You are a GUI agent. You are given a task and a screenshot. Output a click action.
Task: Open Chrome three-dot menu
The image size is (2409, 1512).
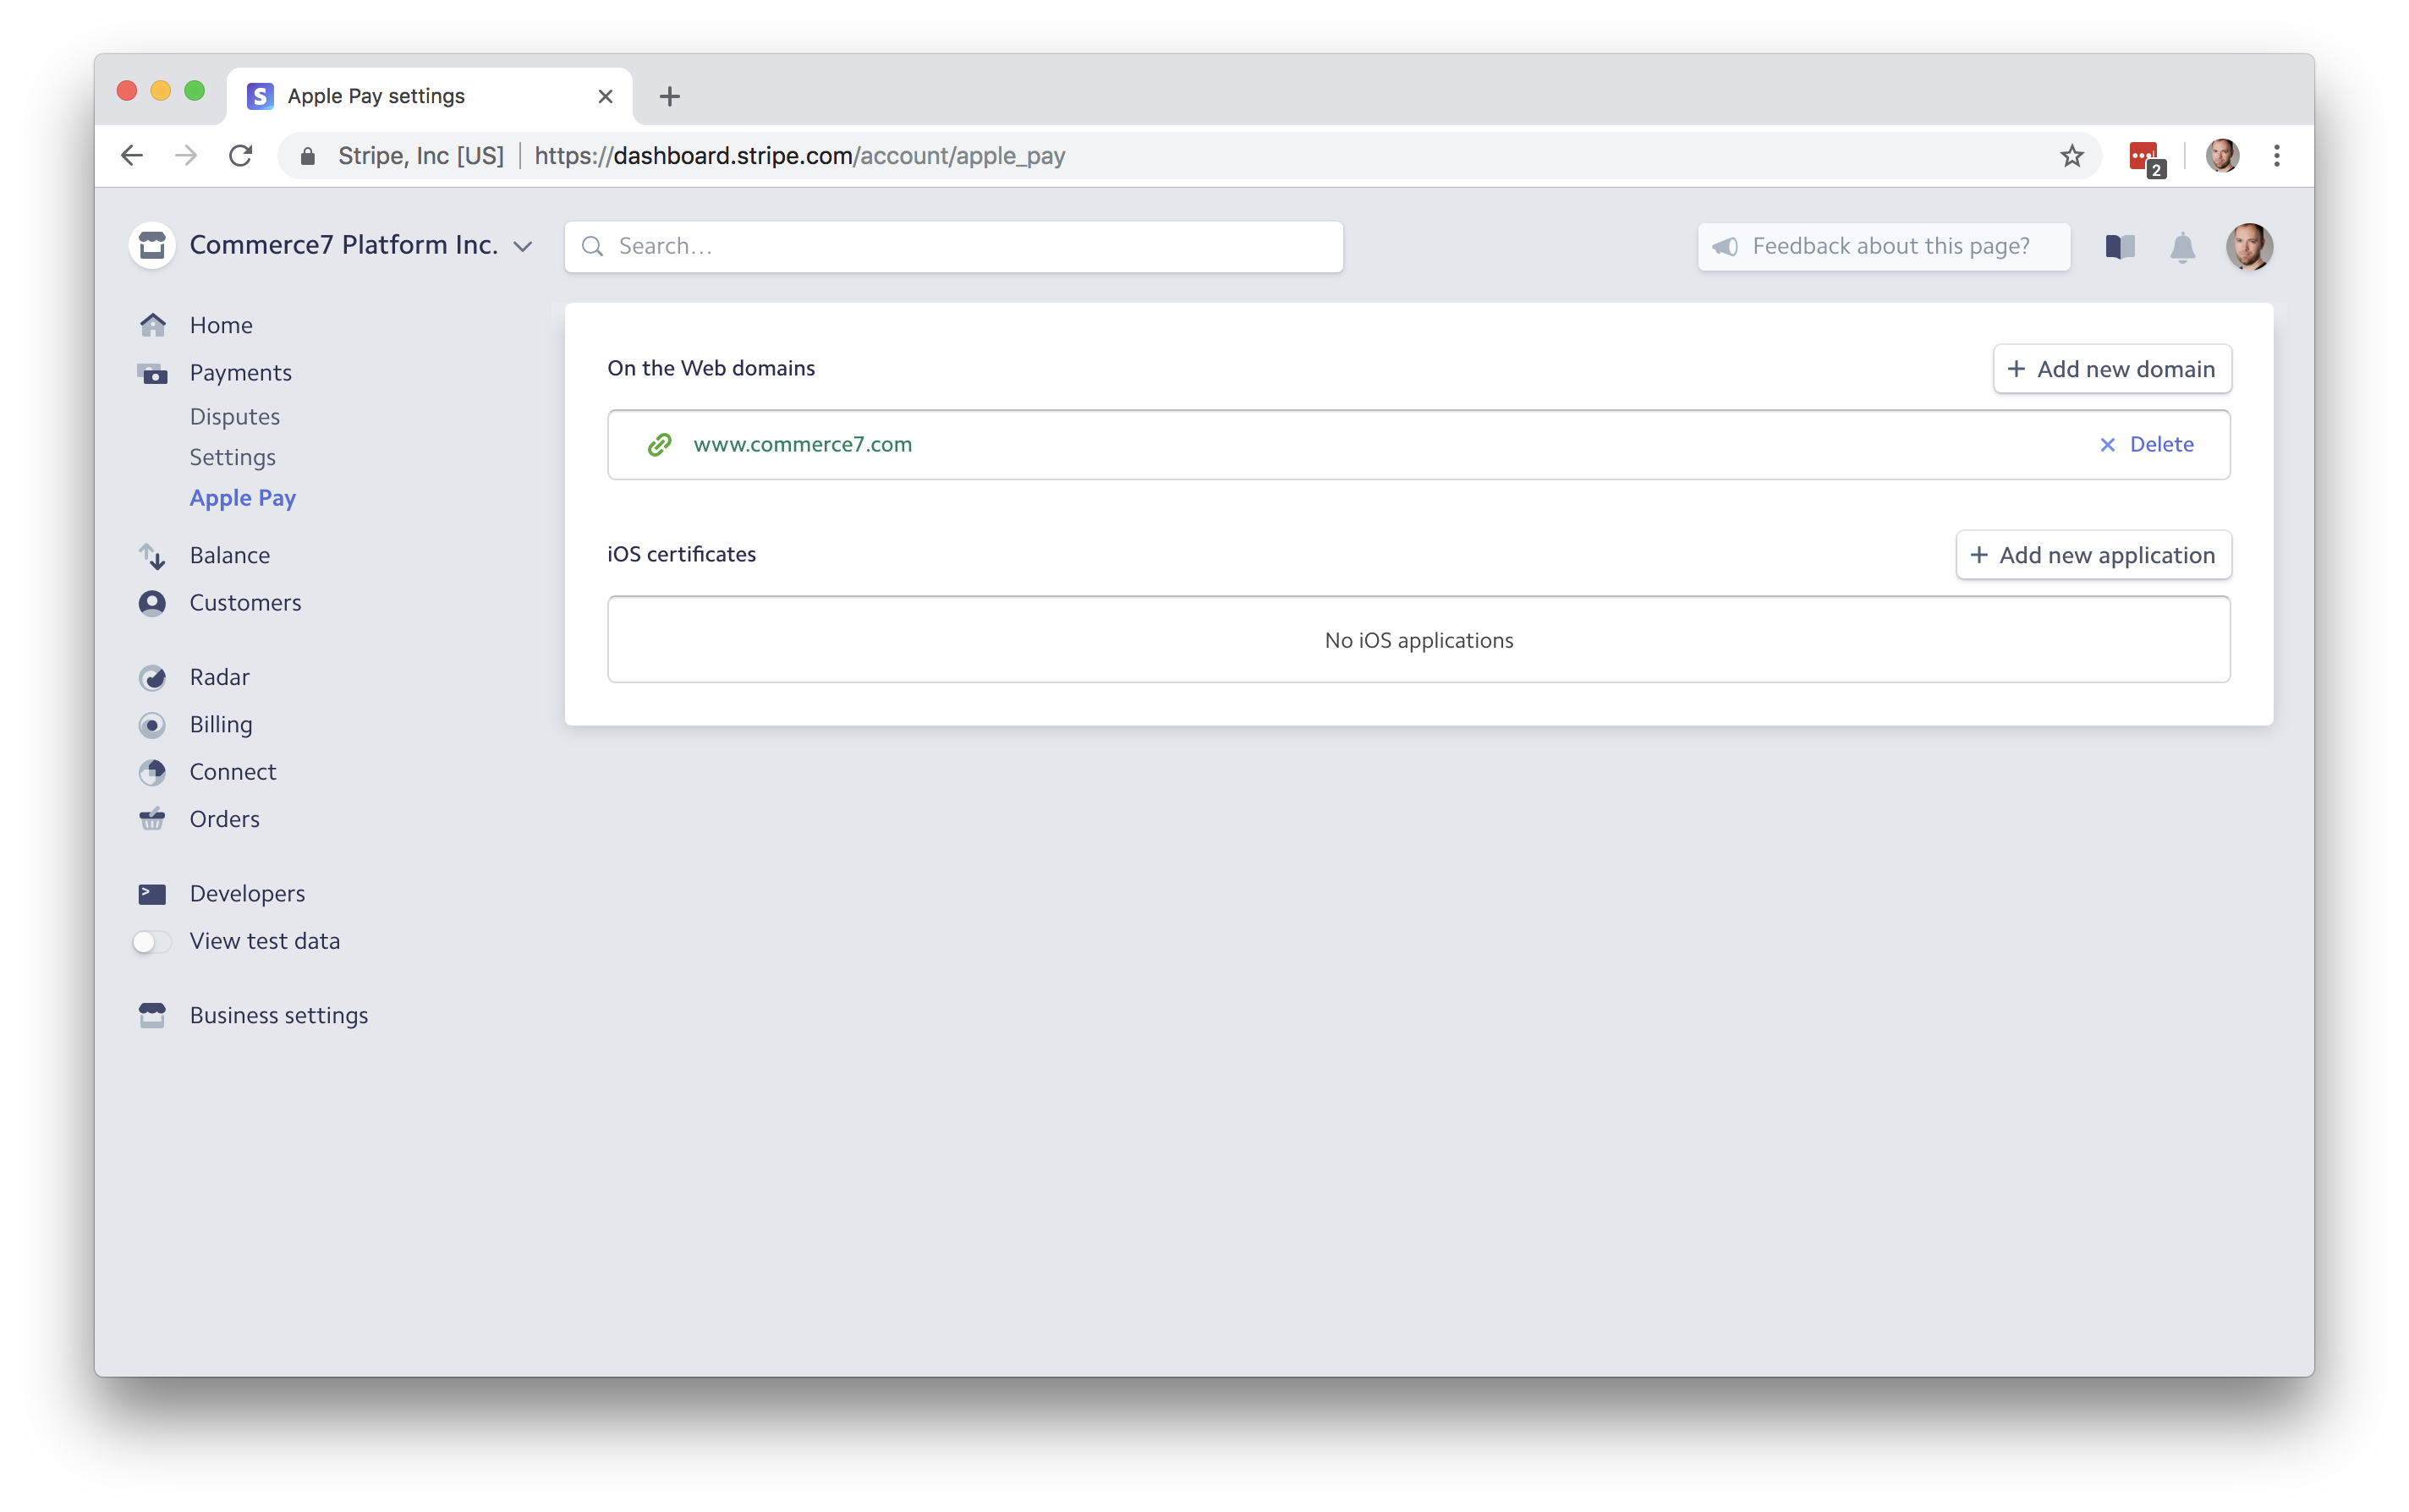(x=2277, y=156)
